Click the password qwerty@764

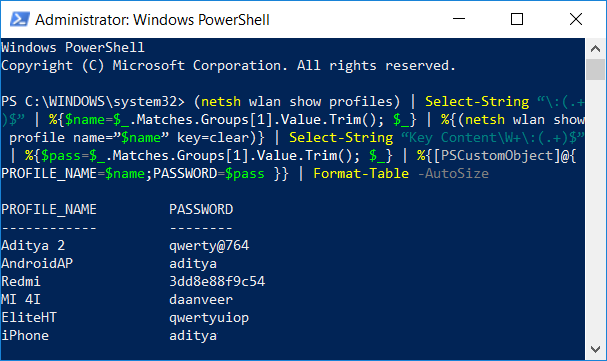[x=209, y=246]
